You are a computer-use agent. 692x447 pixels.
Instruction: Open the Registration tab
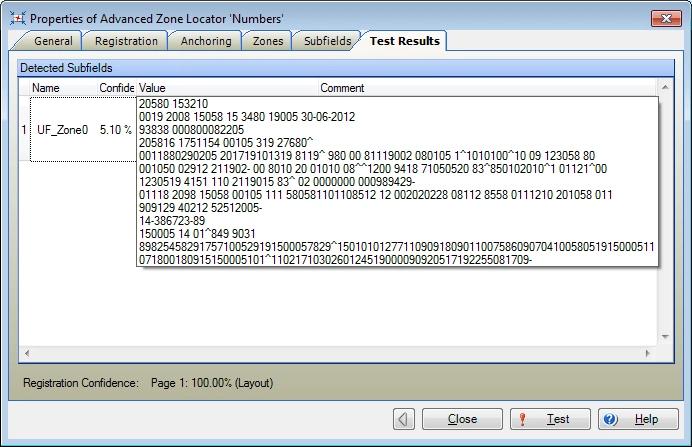point(126,41)
